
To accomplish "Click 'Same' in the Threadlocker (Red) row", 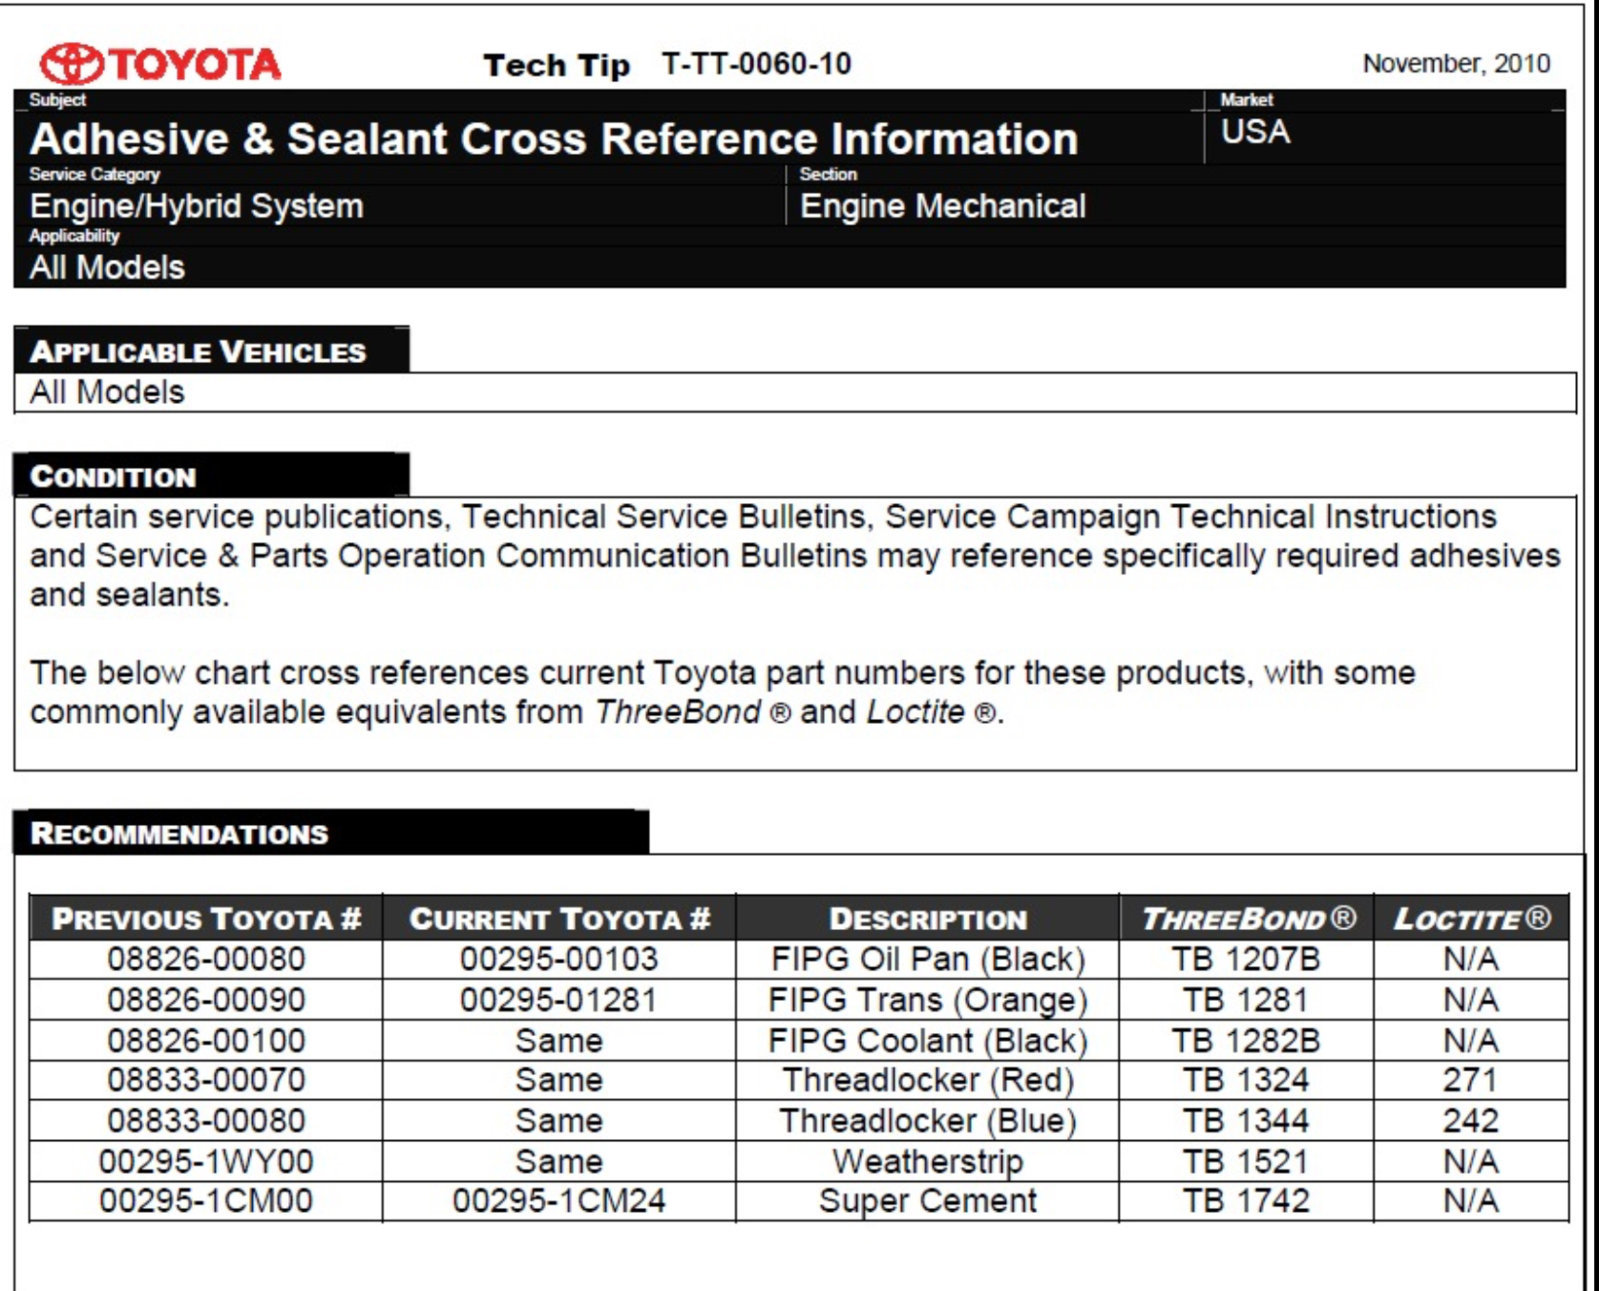I will pos(559,1080).
